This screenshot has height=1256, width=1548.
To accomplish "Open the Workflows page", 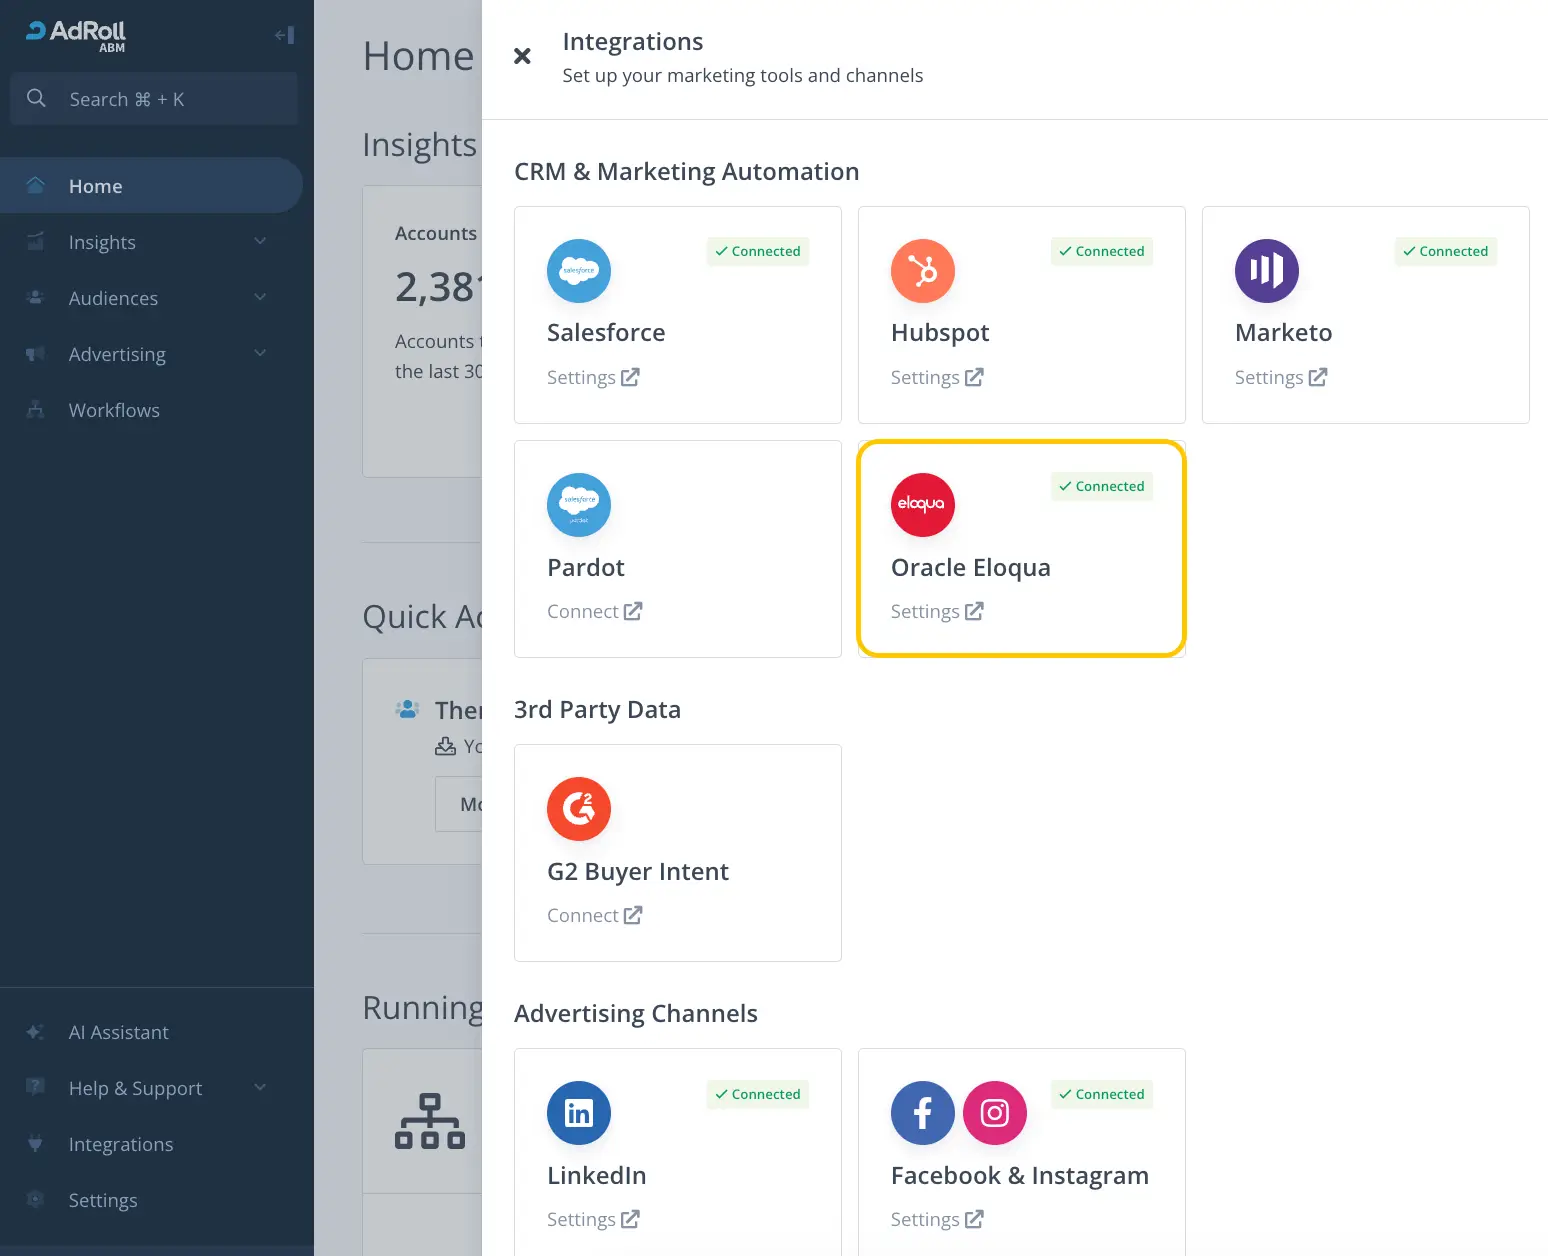I will tap(113, 410).
